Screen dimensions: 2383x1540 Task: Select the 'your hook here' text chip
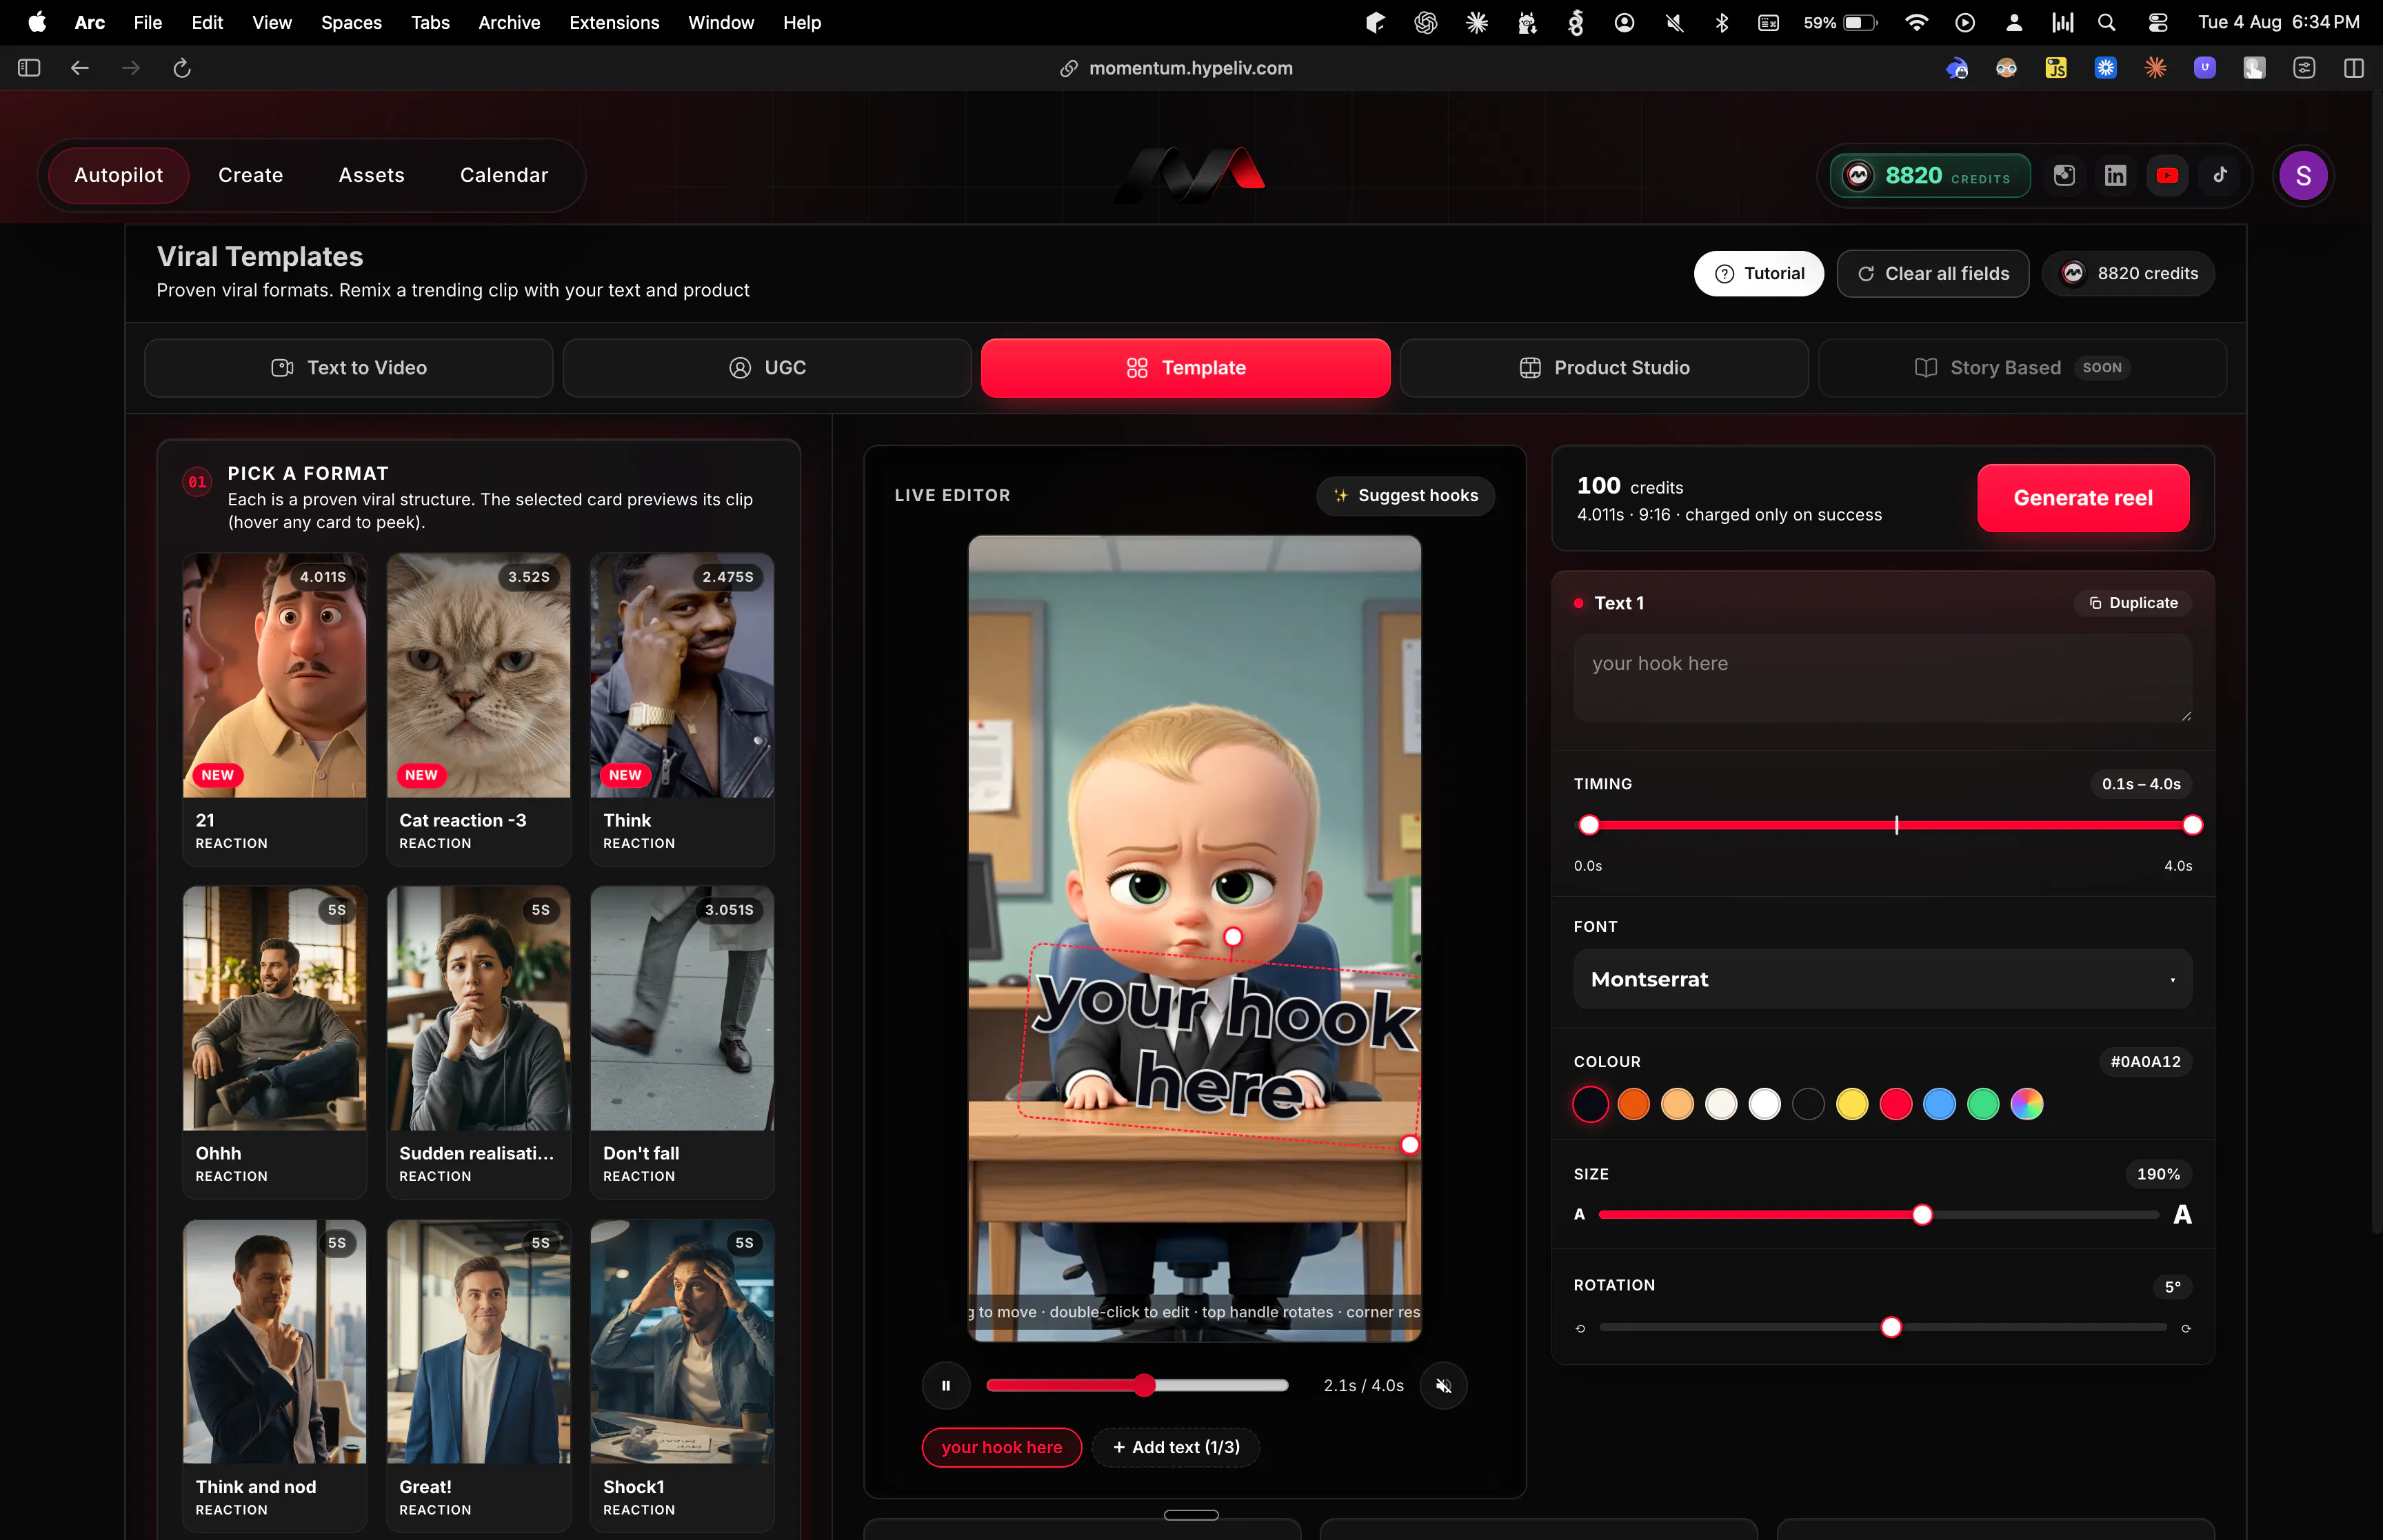click(x=1002, y=1447)
